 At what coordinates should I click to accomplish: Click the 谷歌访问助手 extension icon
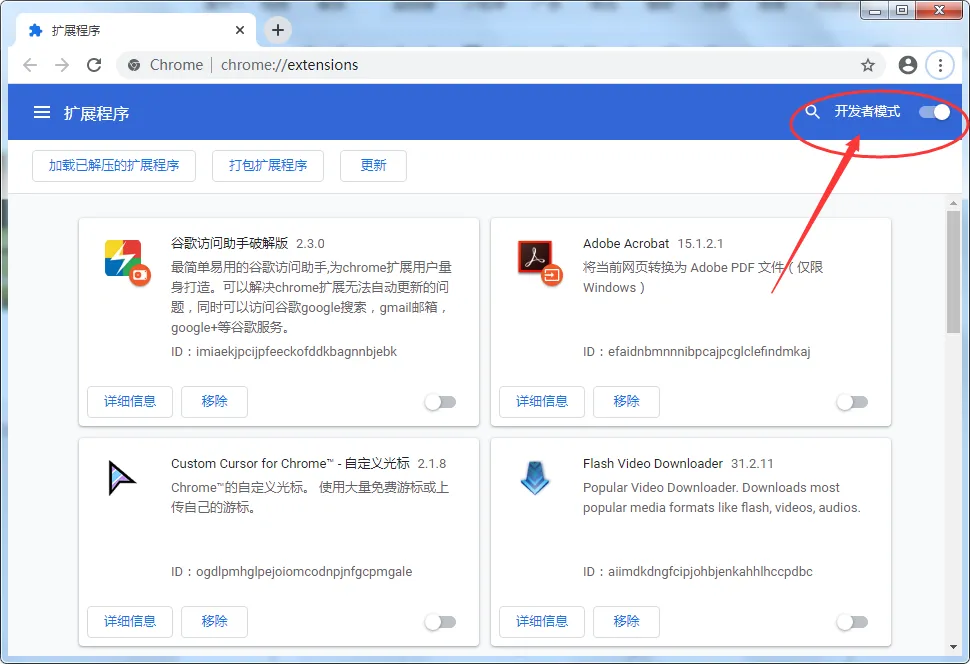[x=127, y=262]
